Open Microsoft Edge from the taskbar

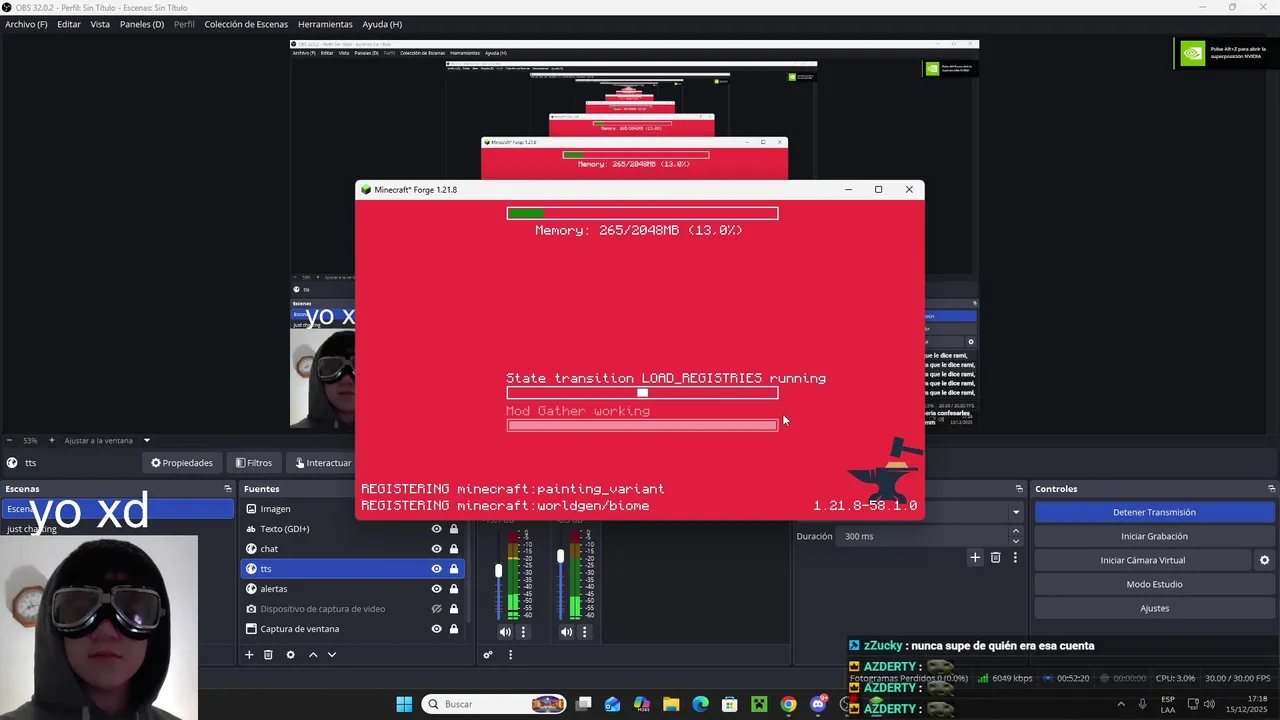pos(700,704)
